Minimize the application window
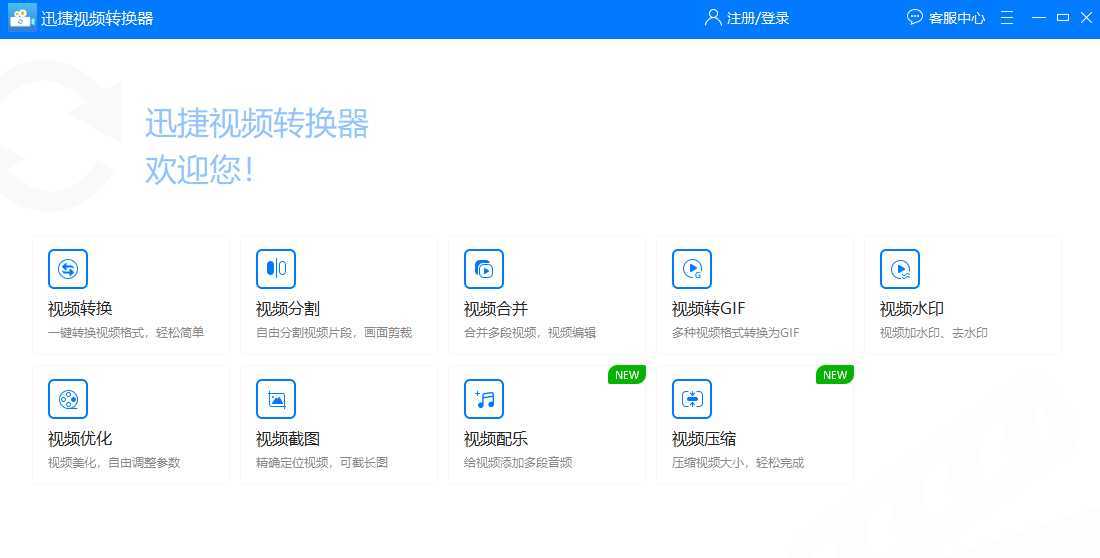The height and width of the screenshot is (558, 1100). [1039, 18]
